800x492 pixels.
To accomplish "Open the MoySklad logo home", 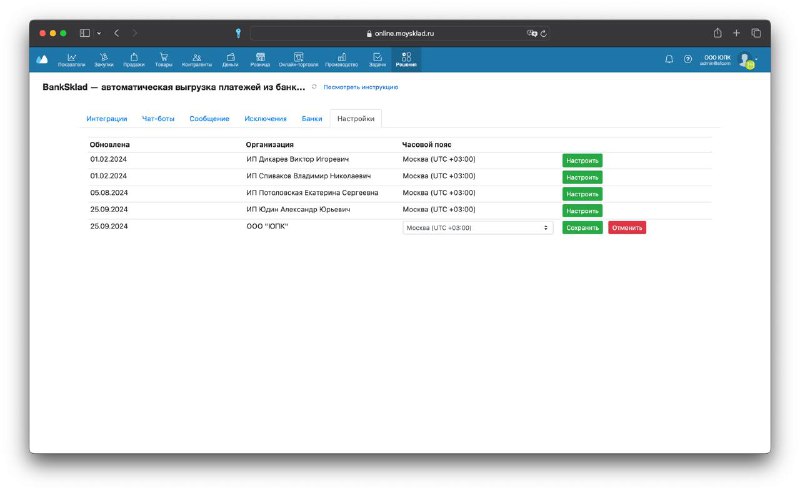I will coord(42,60).
